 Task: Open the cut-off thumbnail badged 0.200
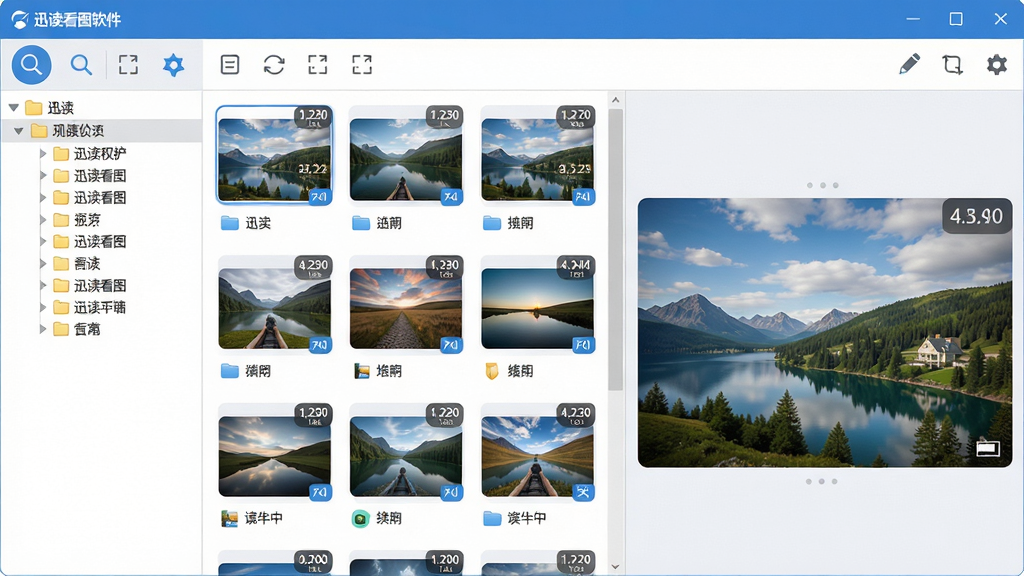coord(274,563)
